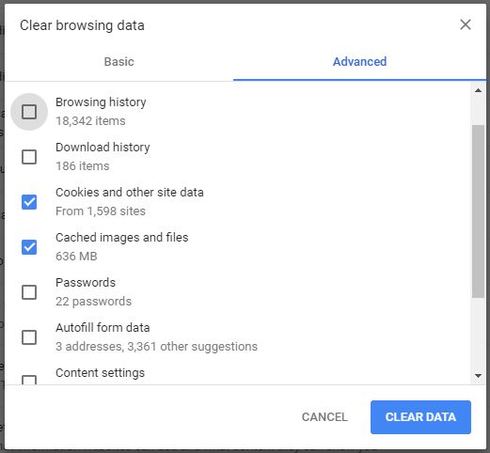Screen dimensions: 490x453
Task: Click the Cookies and other site data label
Action: tap(129, 192)
